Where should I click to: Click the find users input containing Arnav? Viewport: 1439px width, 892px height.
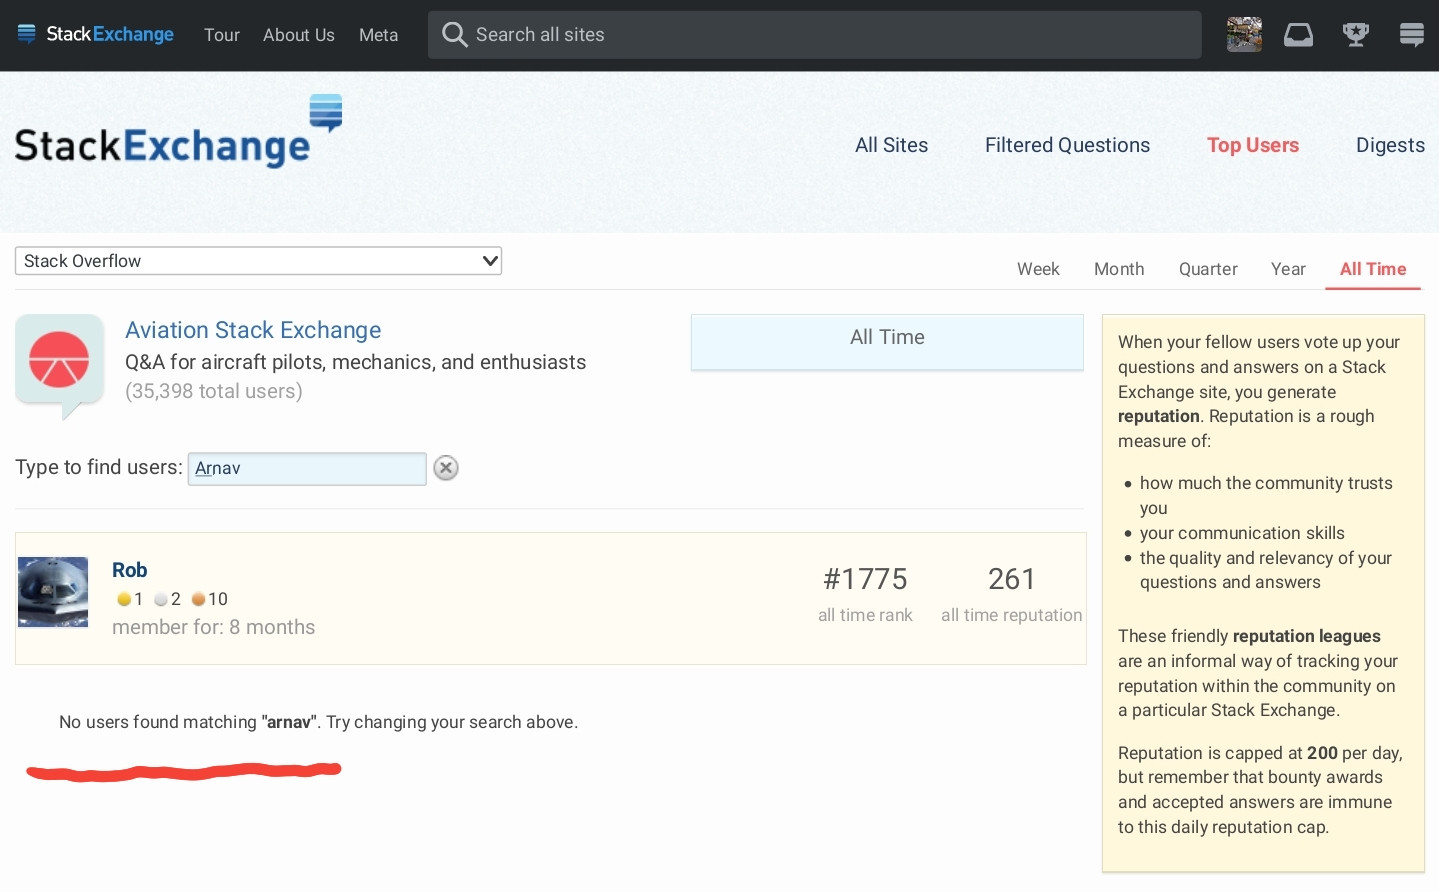307,469
